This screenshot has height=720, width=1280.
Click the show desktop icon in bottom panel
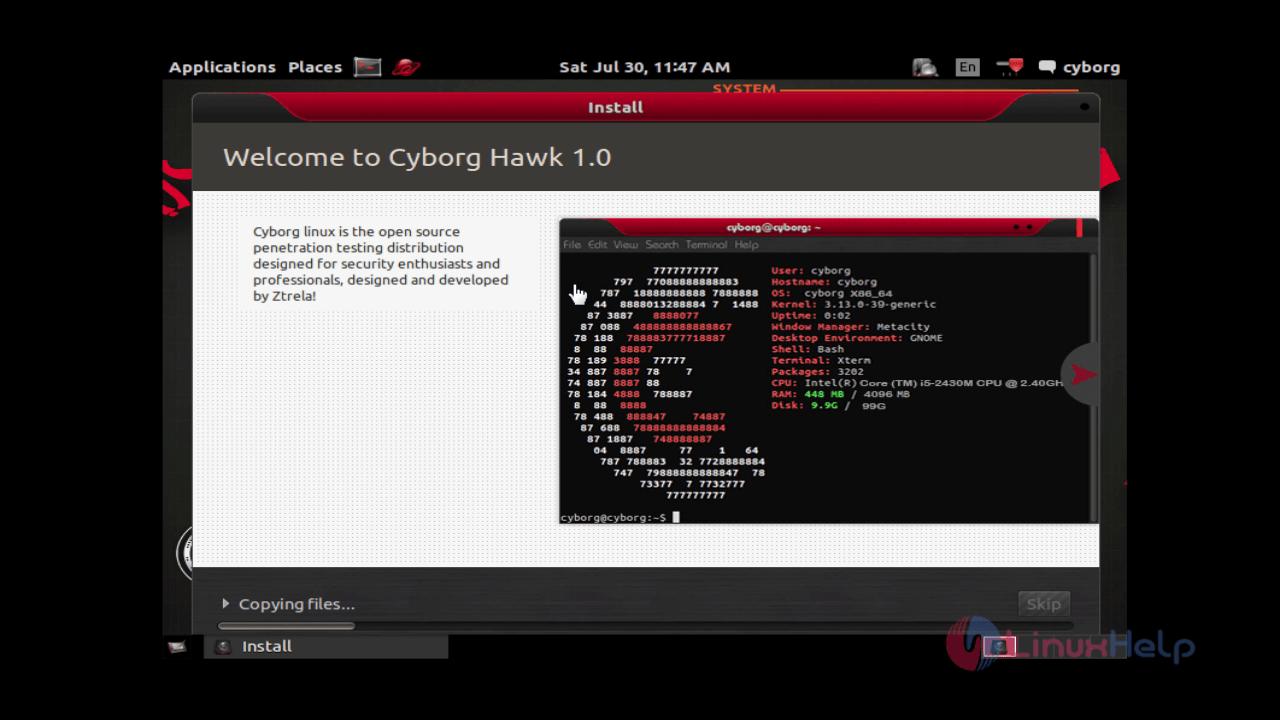177,646
